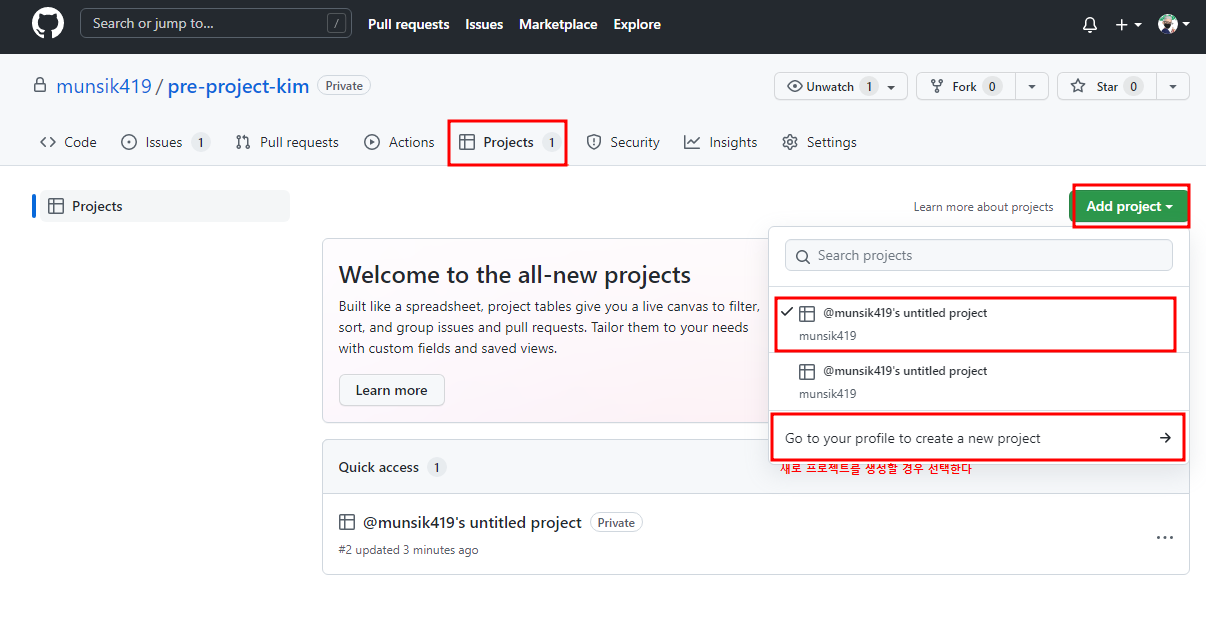Open the user avatar menu
Screen dimensions: 1206x622
1173,24
